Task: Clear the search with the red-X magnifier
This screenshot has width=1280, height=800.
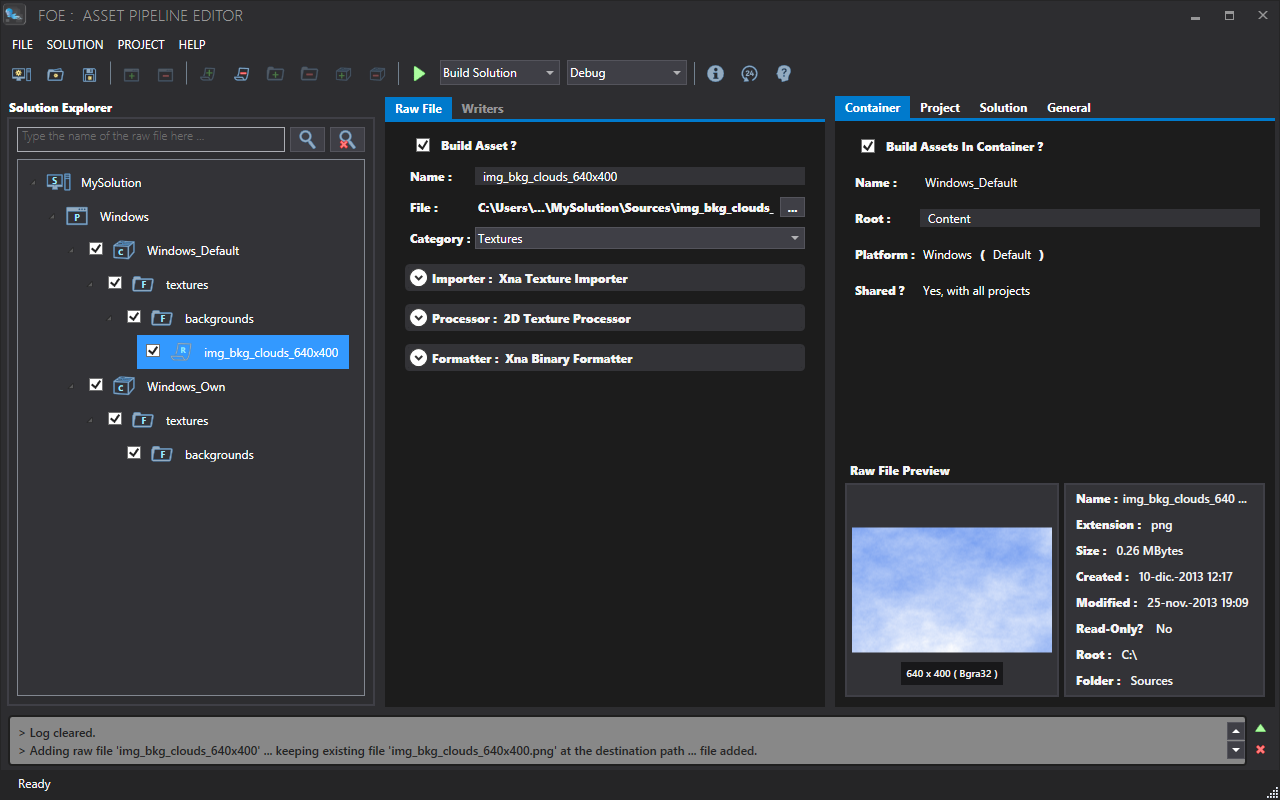Action: coord(347,139)
